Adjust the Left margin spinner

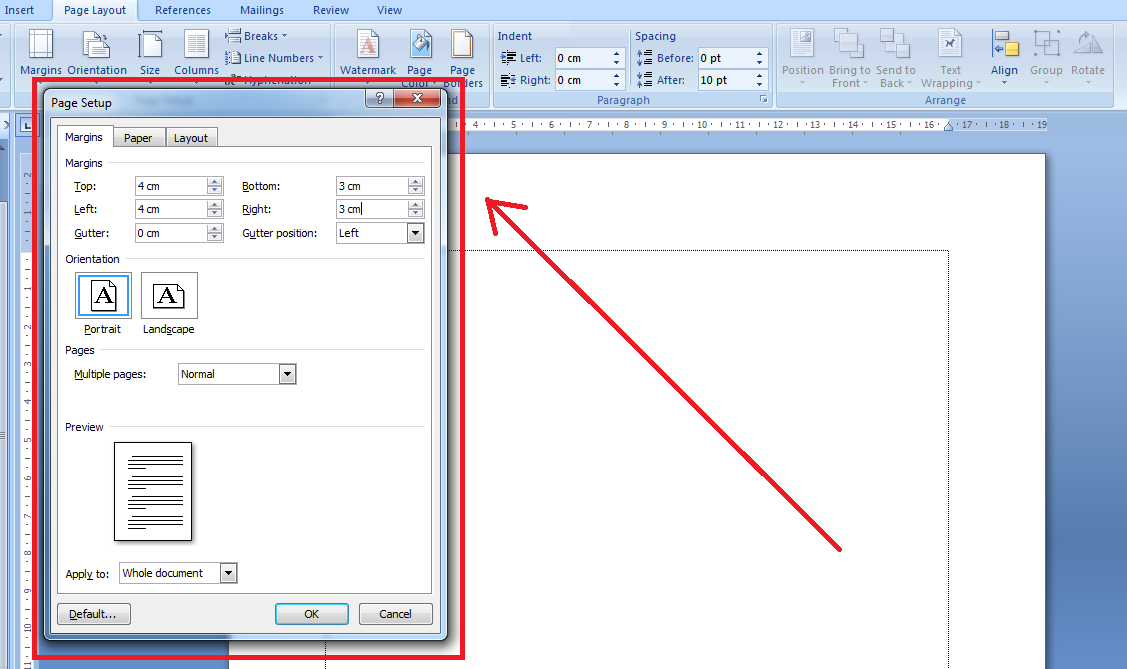click(x=214, y=209)
